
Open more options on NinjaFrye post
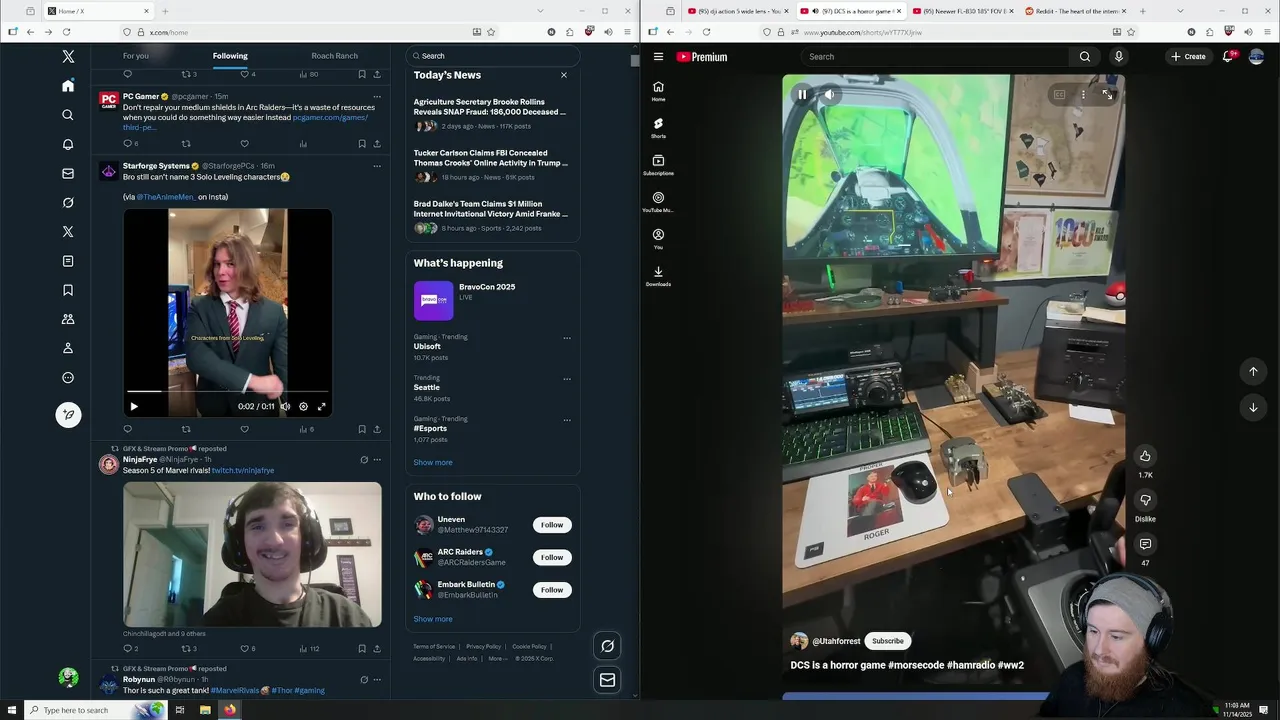377,460
